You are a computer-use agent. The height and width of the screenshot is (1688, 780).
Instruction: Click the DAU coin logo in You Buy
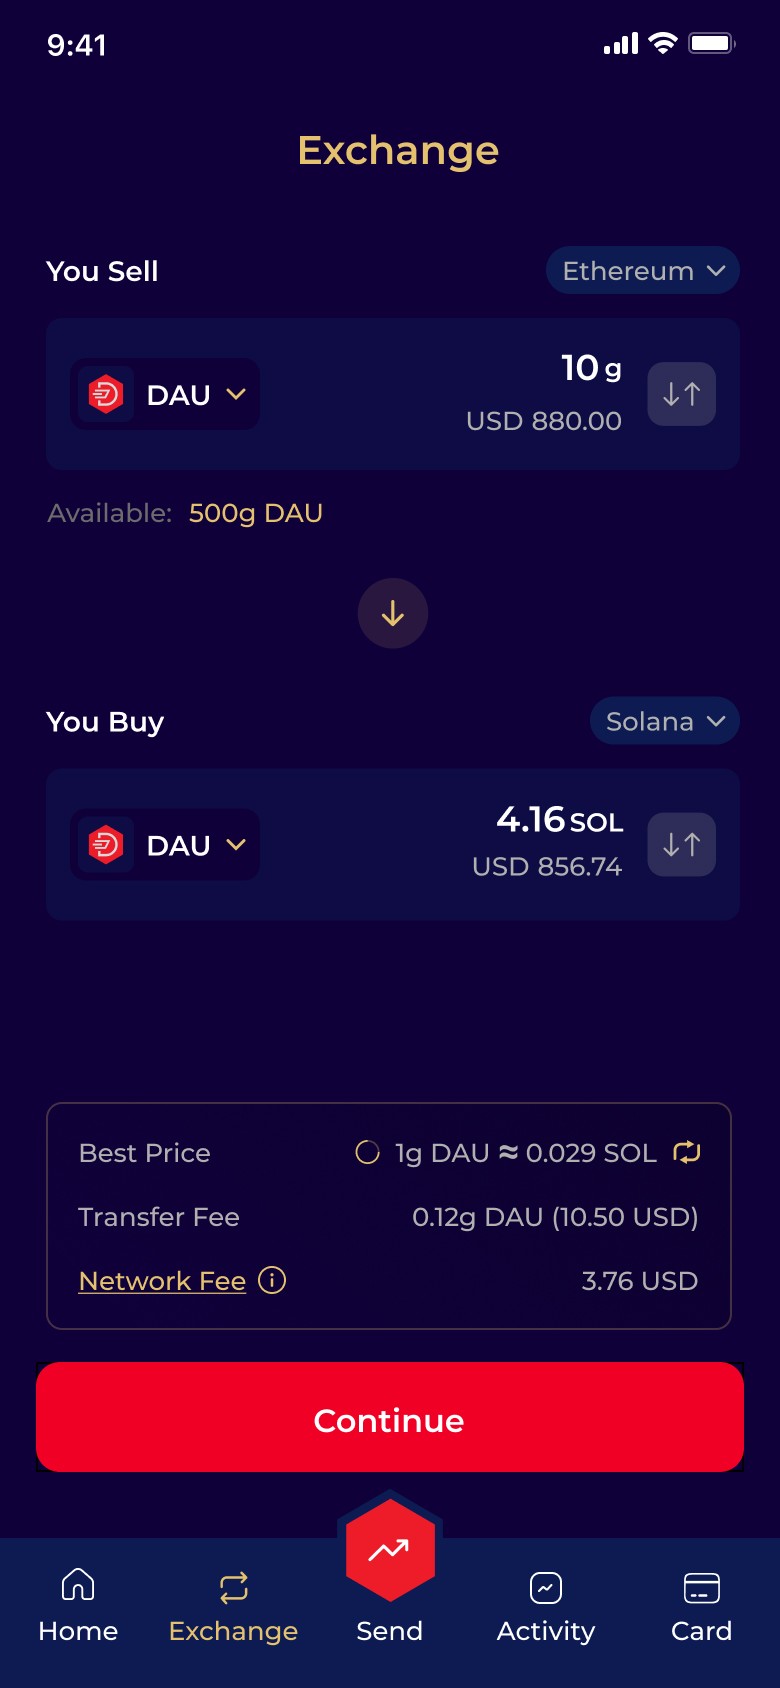[106, 845]
